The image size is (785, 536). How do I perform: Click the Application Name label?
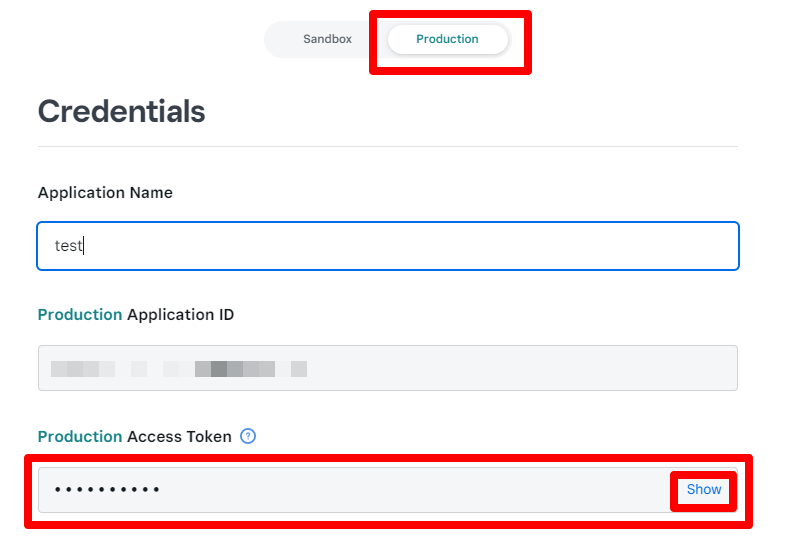click(x=105, y=193)
